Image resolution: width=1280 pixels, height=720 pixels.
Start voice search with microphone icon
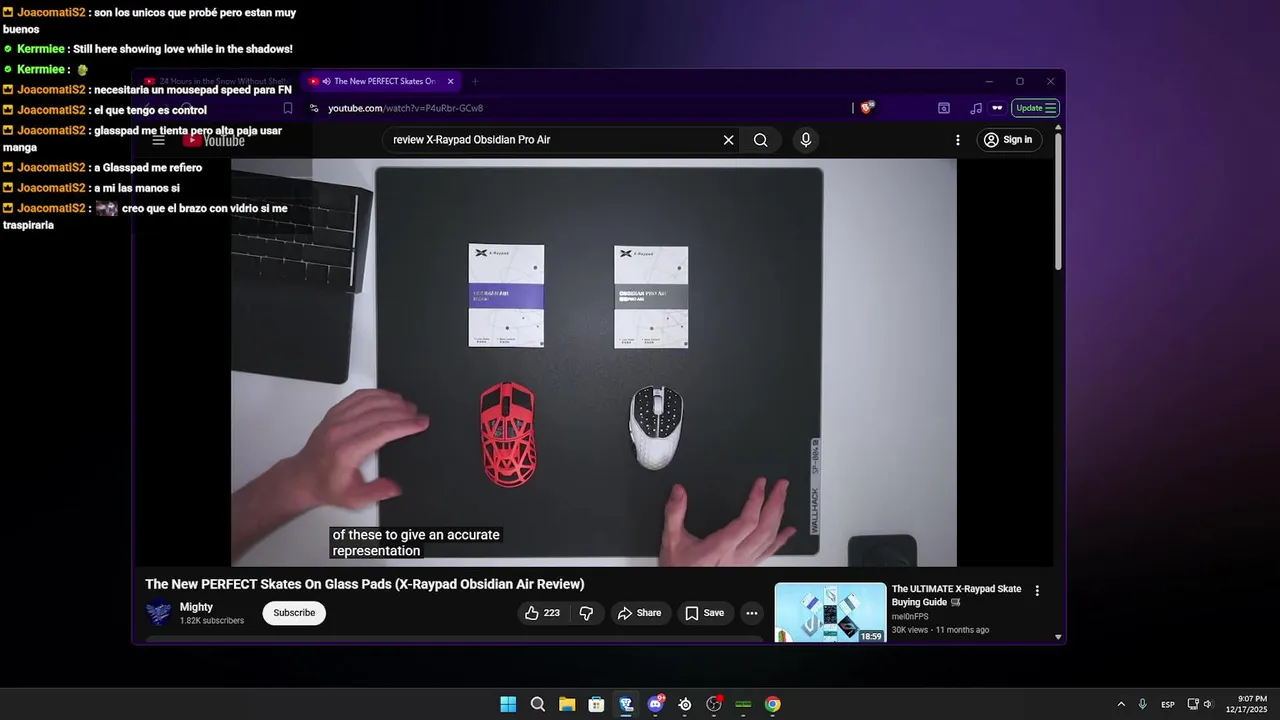(806, 140)
